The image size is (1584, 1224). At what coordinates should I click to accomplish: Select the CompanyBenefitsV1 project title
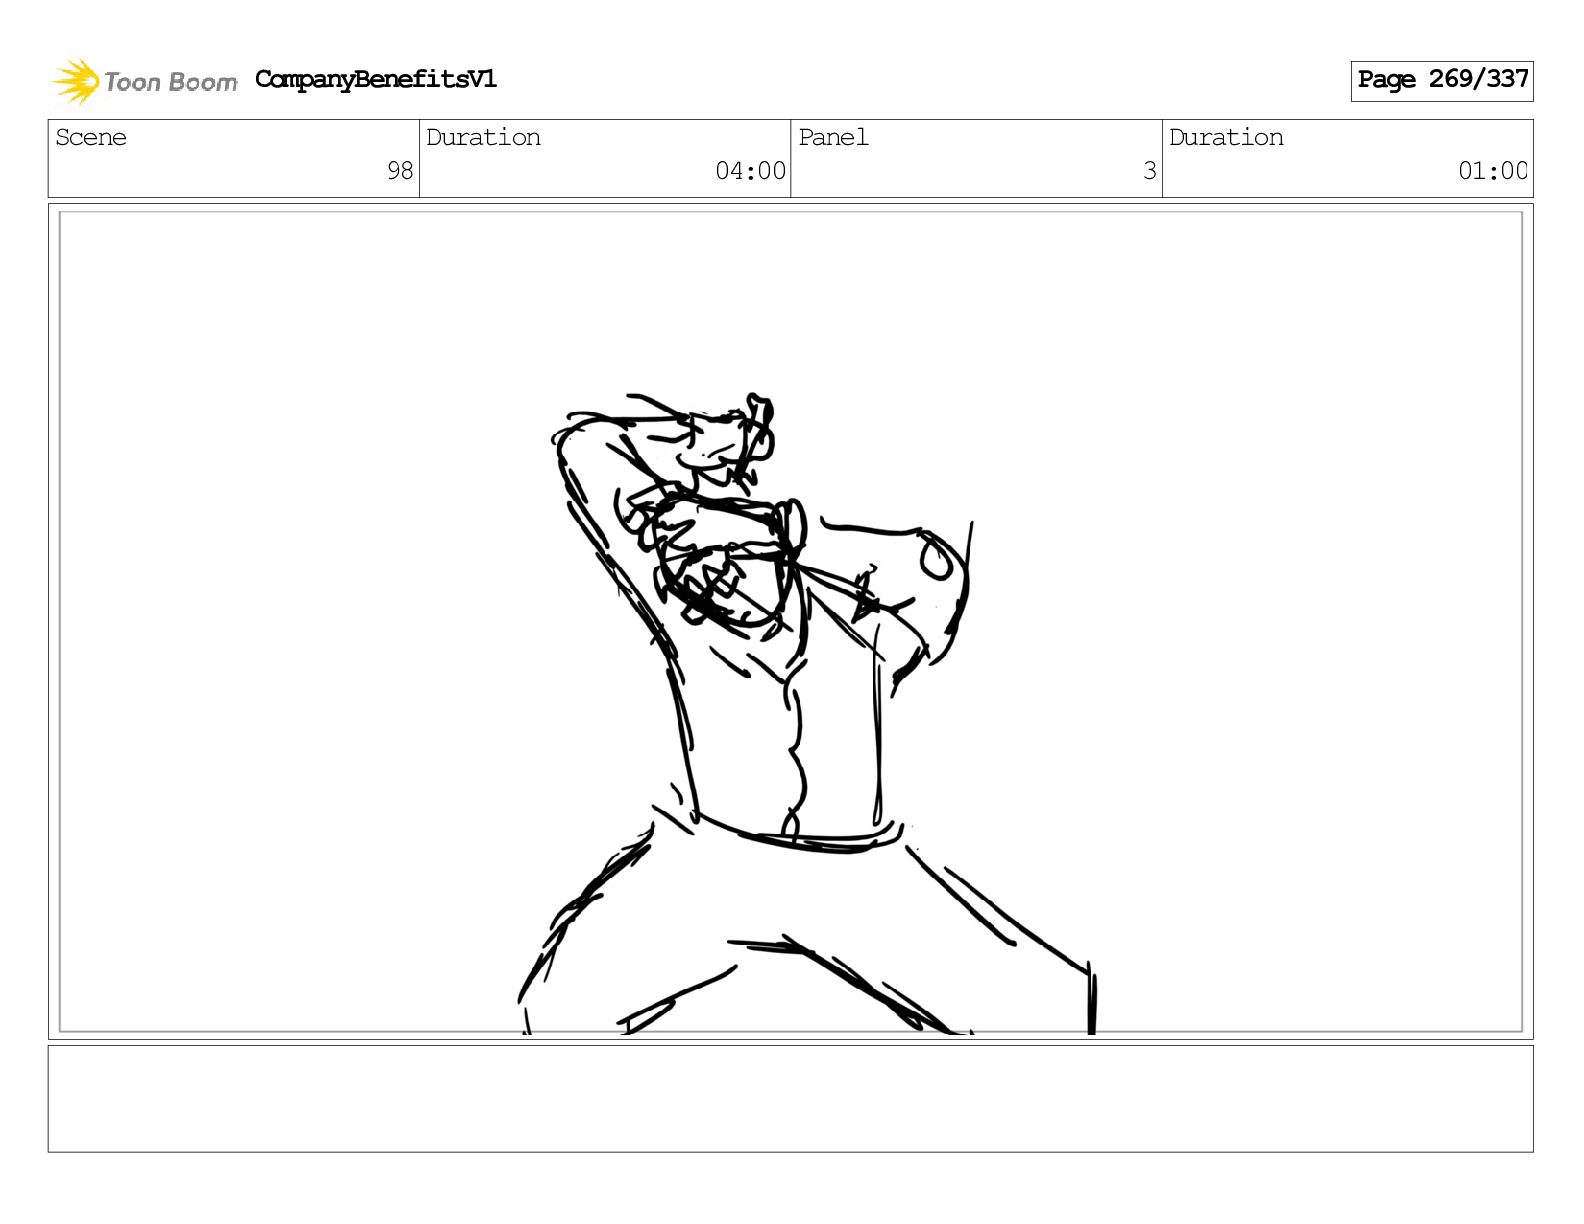tap(376, 80)
